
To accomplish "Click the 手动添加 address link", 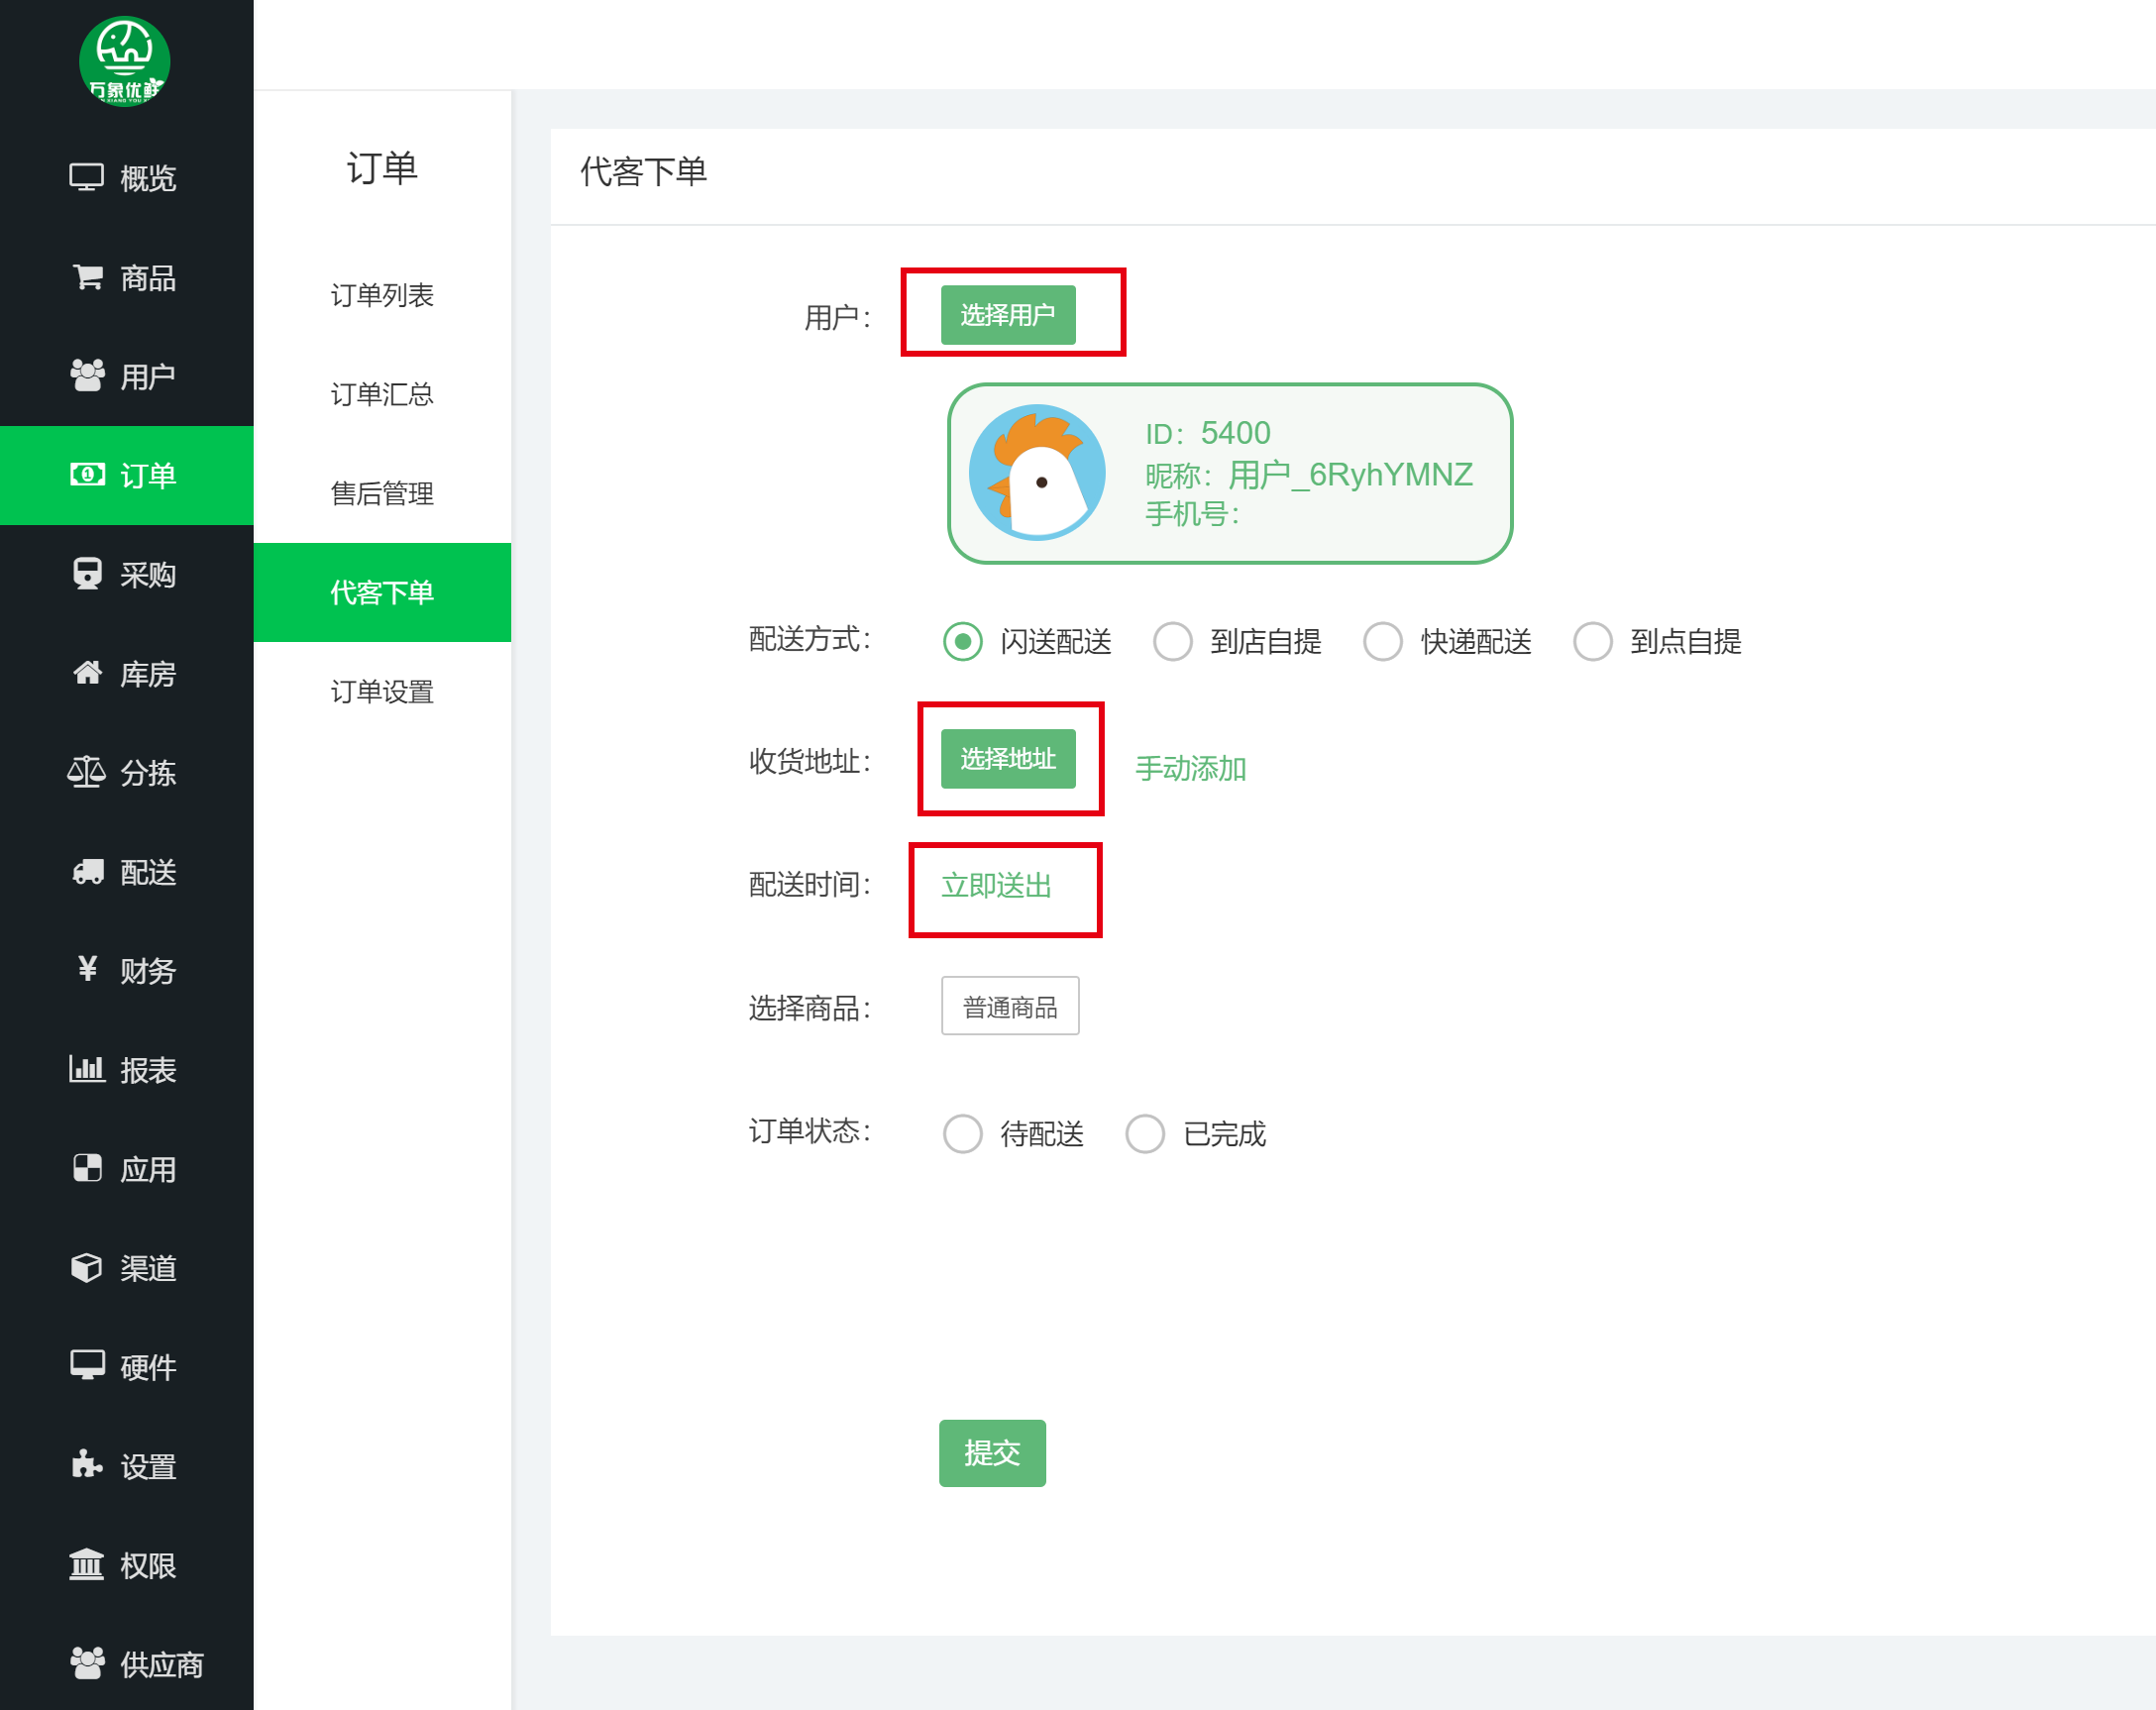I will point(1190,769).
